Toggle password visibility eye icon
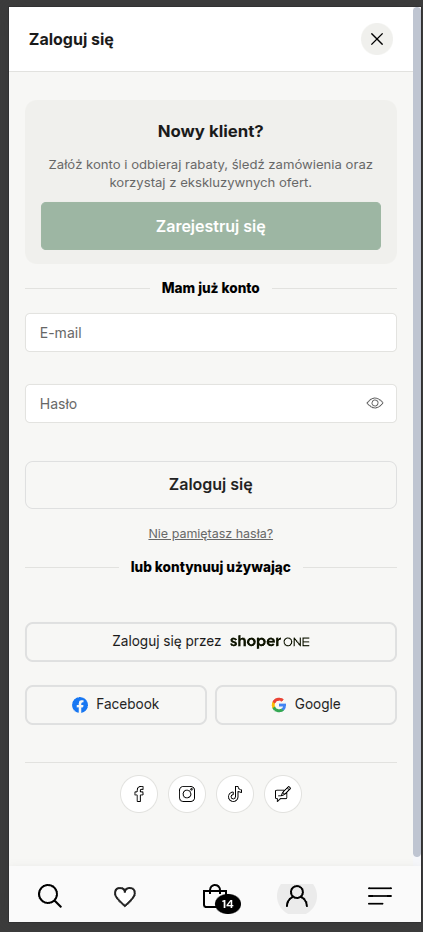This screenshot has height=932, width=423. point(375,403)
